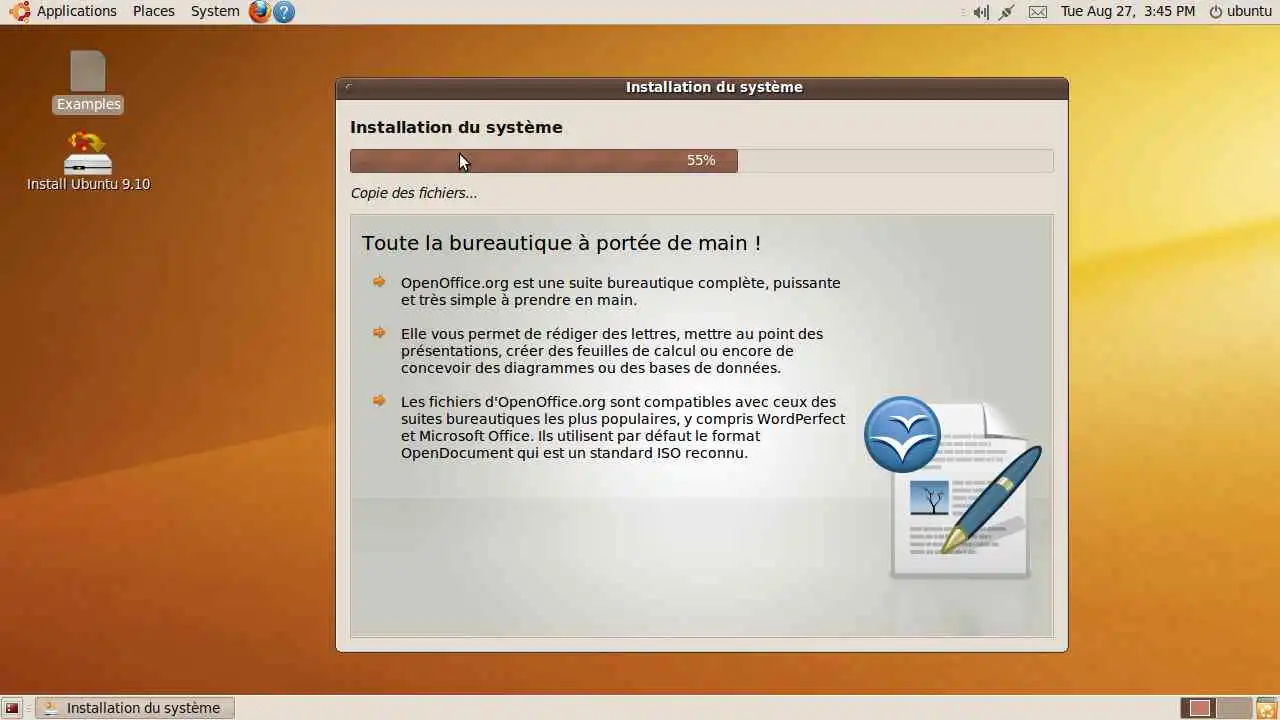Click the text about OpenOffice.org suite bureautique complète
The width and height of the screenshot is (1280, 720).
(x=620, y=291)
